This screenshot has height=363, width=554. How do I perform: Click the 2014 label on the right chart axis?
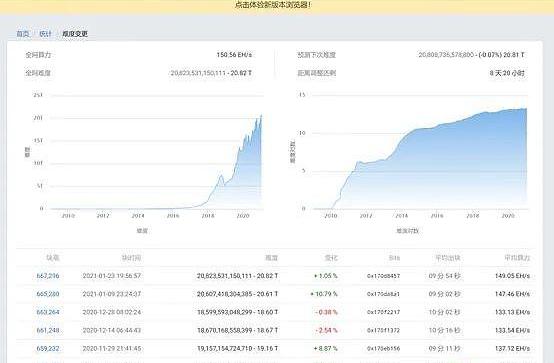click(401, 216)
